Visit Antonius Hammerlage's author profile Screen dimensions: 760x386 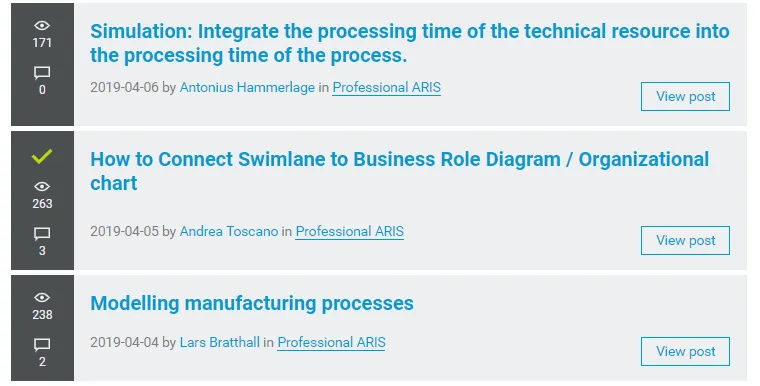[x=247, y=87]
